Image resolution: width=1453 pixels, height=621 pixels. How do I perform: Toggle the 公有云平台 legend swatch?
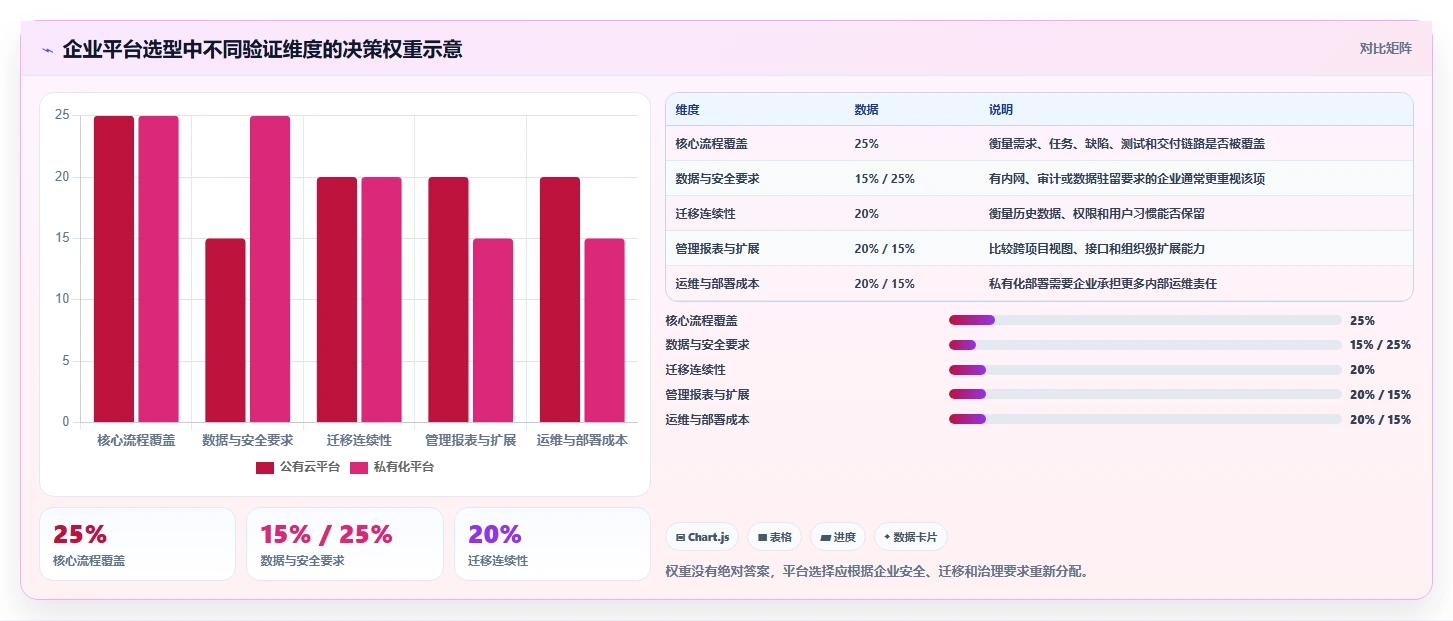click(265, 467)
